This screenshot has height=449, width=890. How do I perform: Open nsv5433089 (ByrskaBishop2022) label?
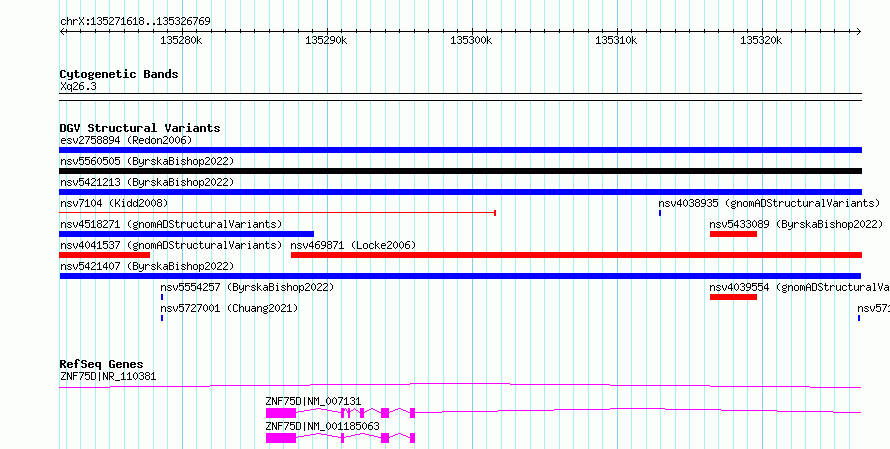tap(796, 224)
